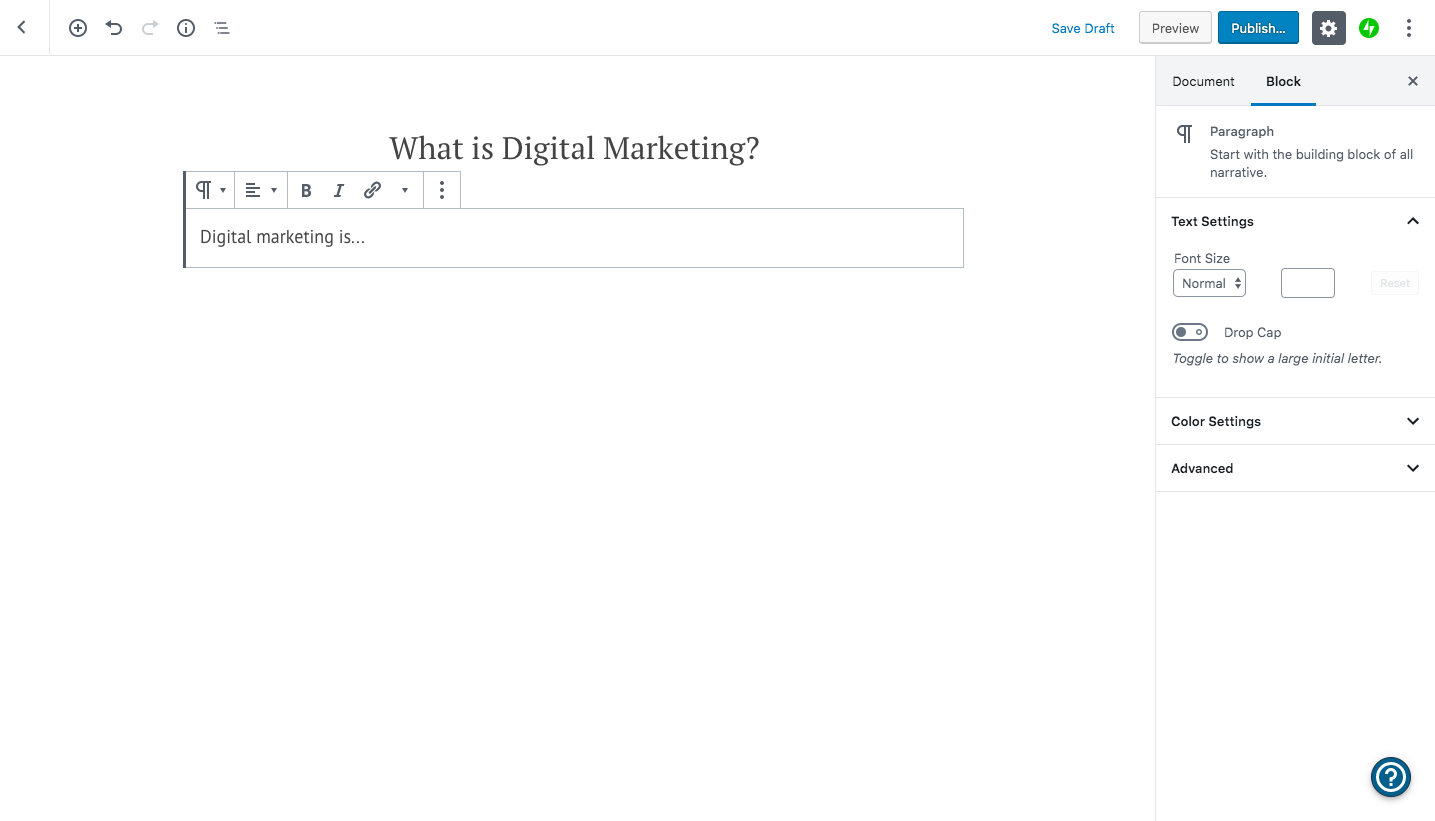This screenshot has height=821, width=1435.
Task: Apply bold formatting
Action: point(306,190)
